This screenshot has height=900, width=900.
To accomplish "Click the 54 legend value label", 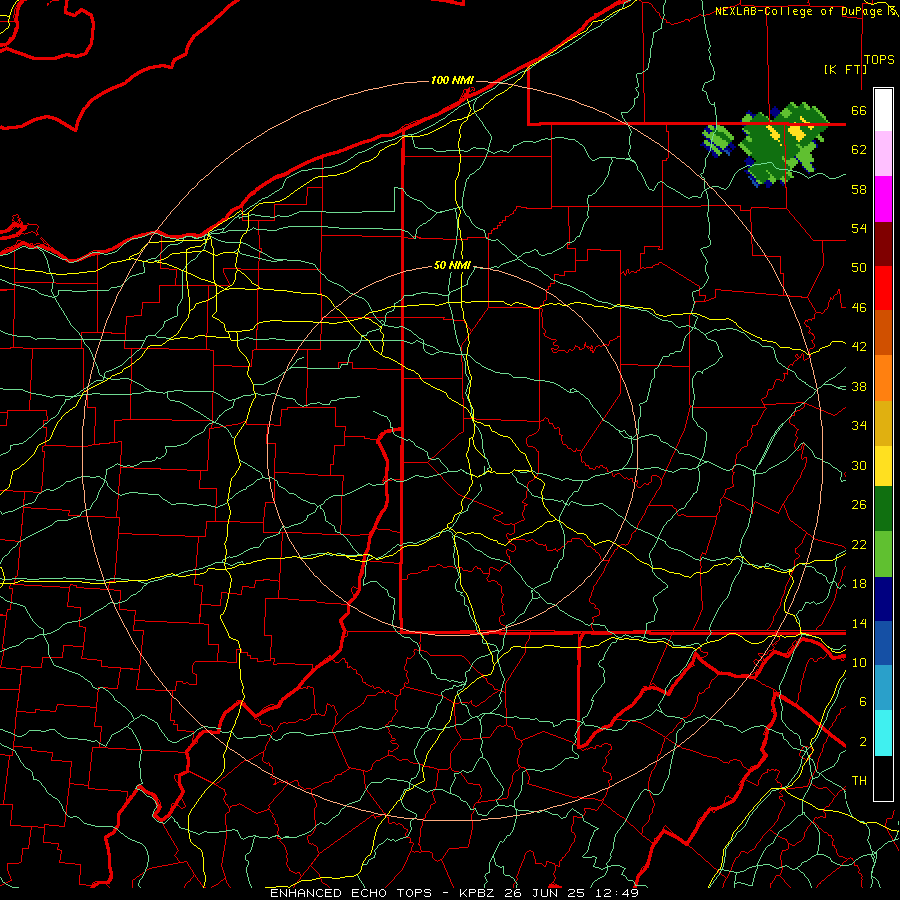I will pyautogui.click(x=859, y=228).
